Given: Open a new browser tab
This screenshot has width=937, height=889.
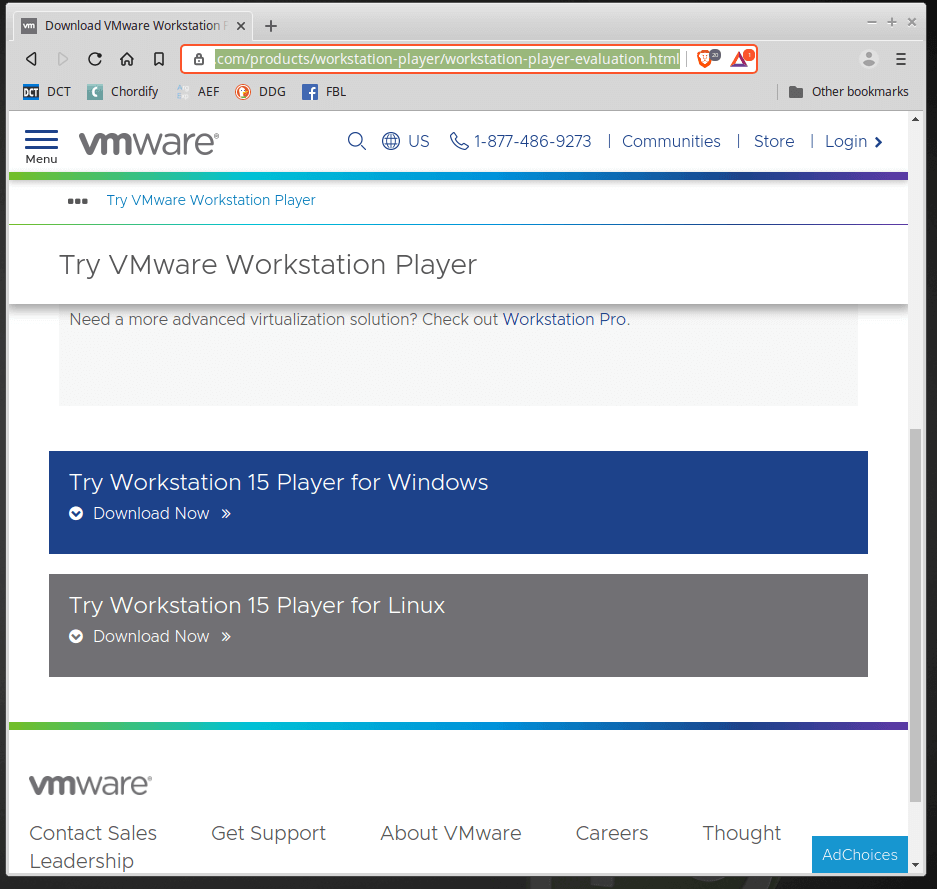Looking at the screenshot, I should point(271,25).
